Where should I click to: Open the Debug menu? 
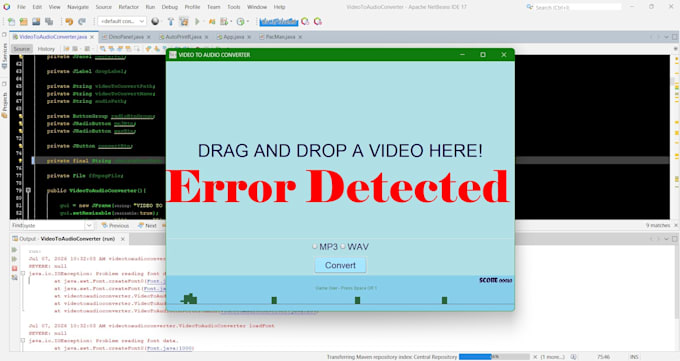click(170, 7)
